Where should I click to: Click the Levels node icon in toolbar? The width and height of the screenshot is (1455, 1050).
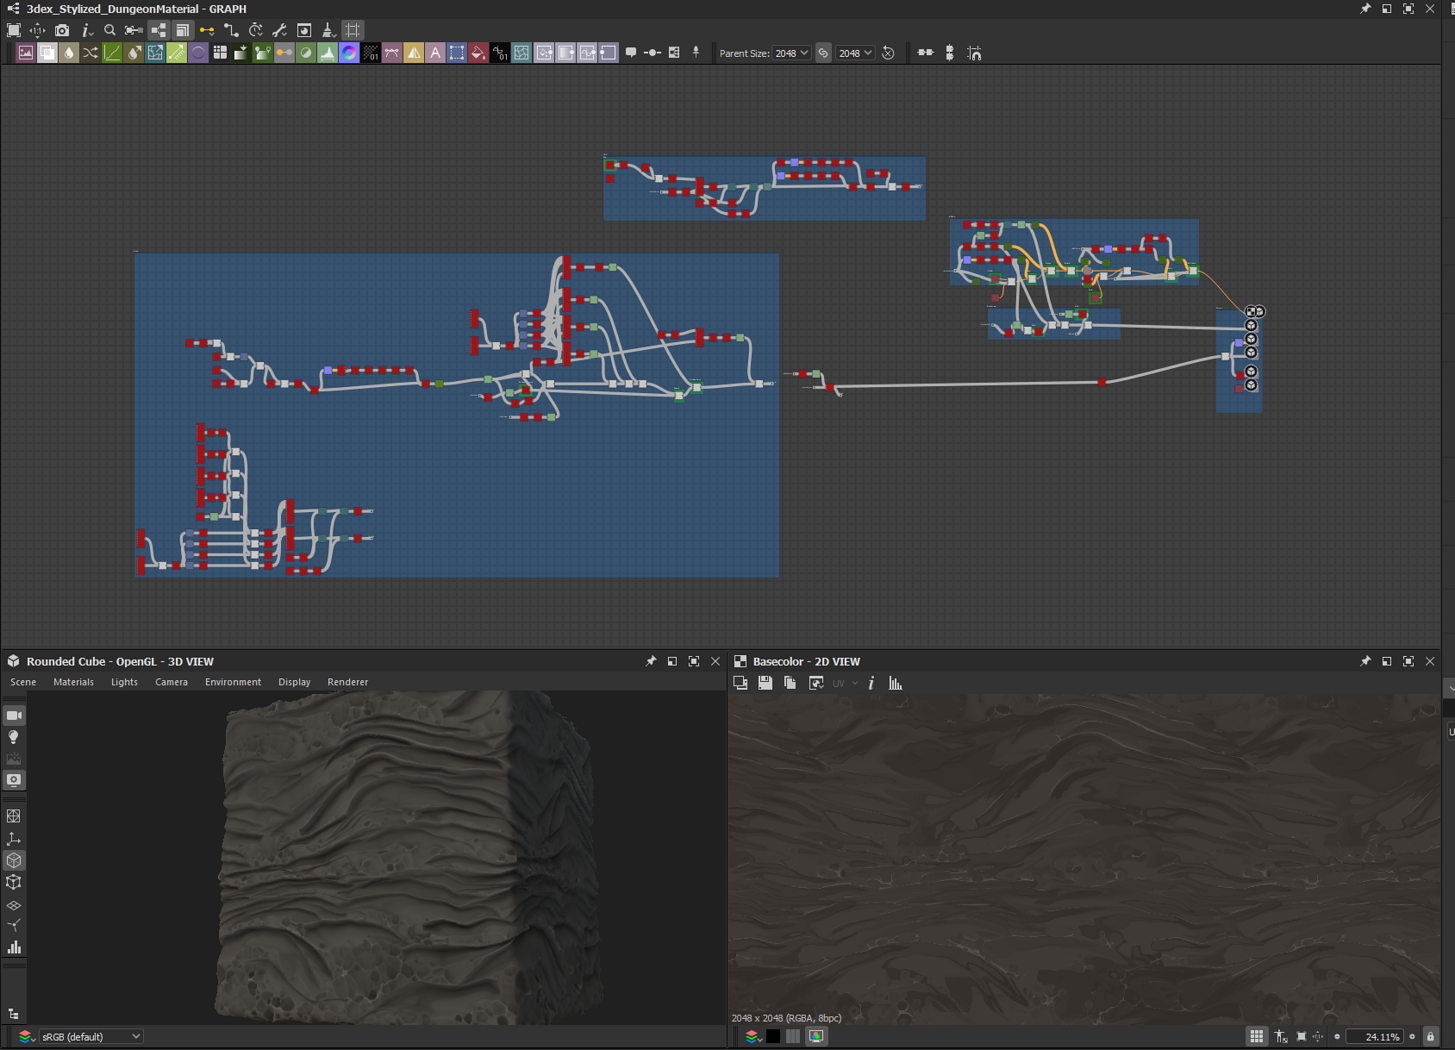tap(327, 53)
